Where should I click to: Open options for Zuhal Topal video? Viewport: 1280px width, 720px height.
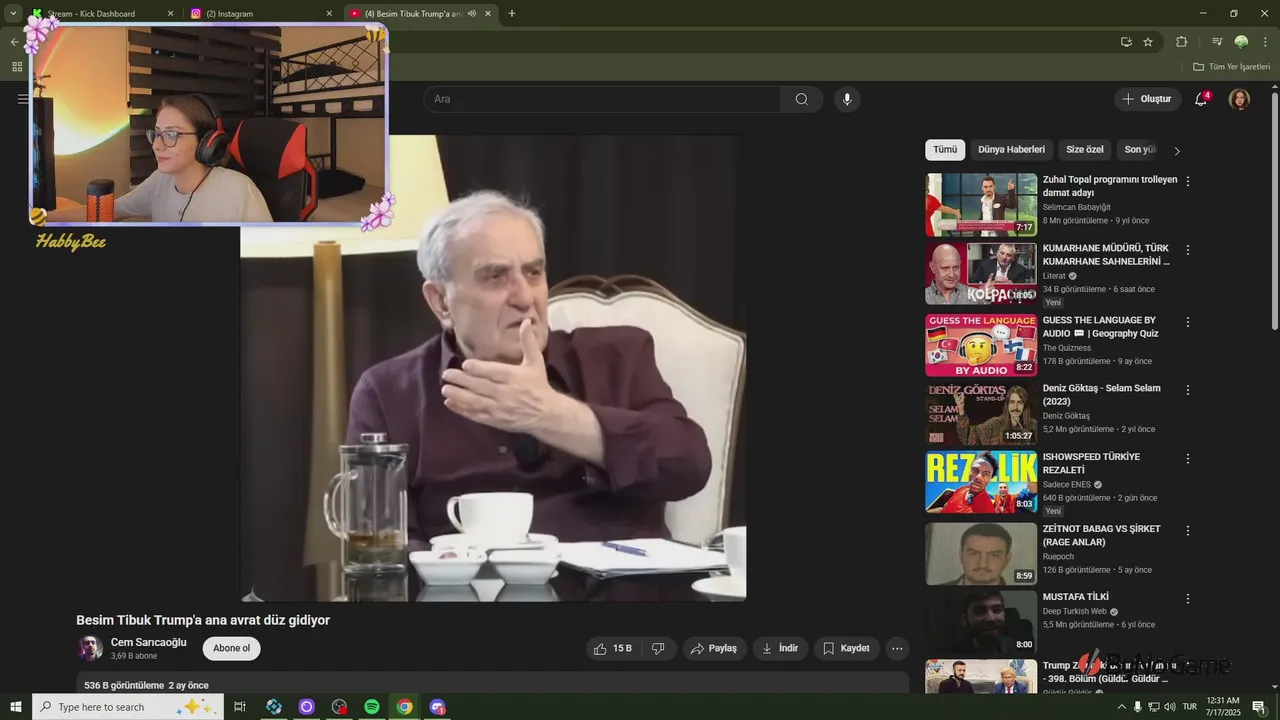(x=1188, y=181)
